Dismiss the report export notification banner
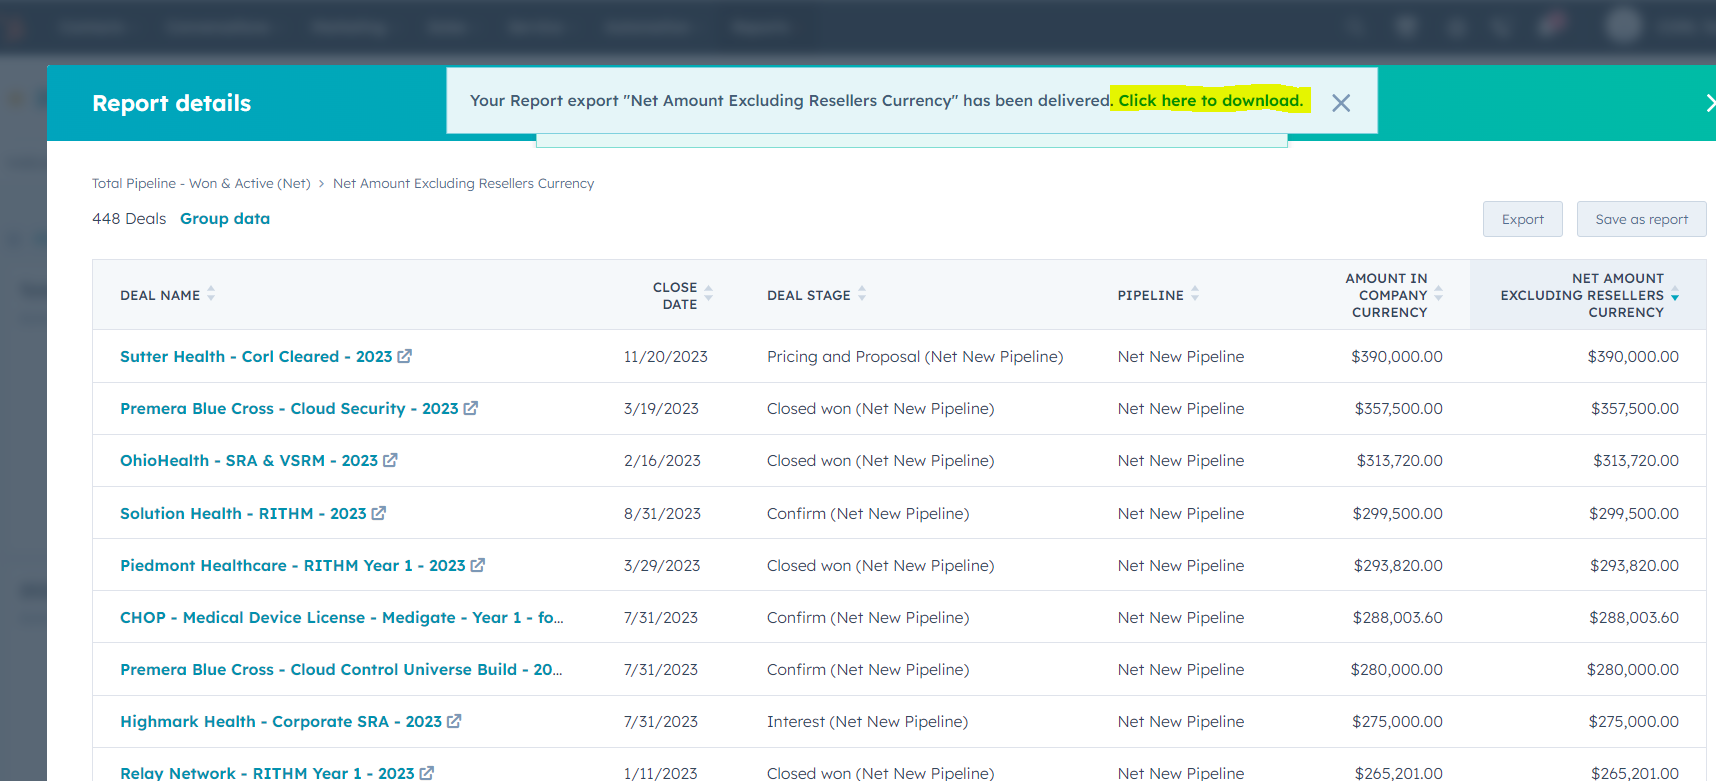Viewport: 1716px width, 781px height. 1341,103
